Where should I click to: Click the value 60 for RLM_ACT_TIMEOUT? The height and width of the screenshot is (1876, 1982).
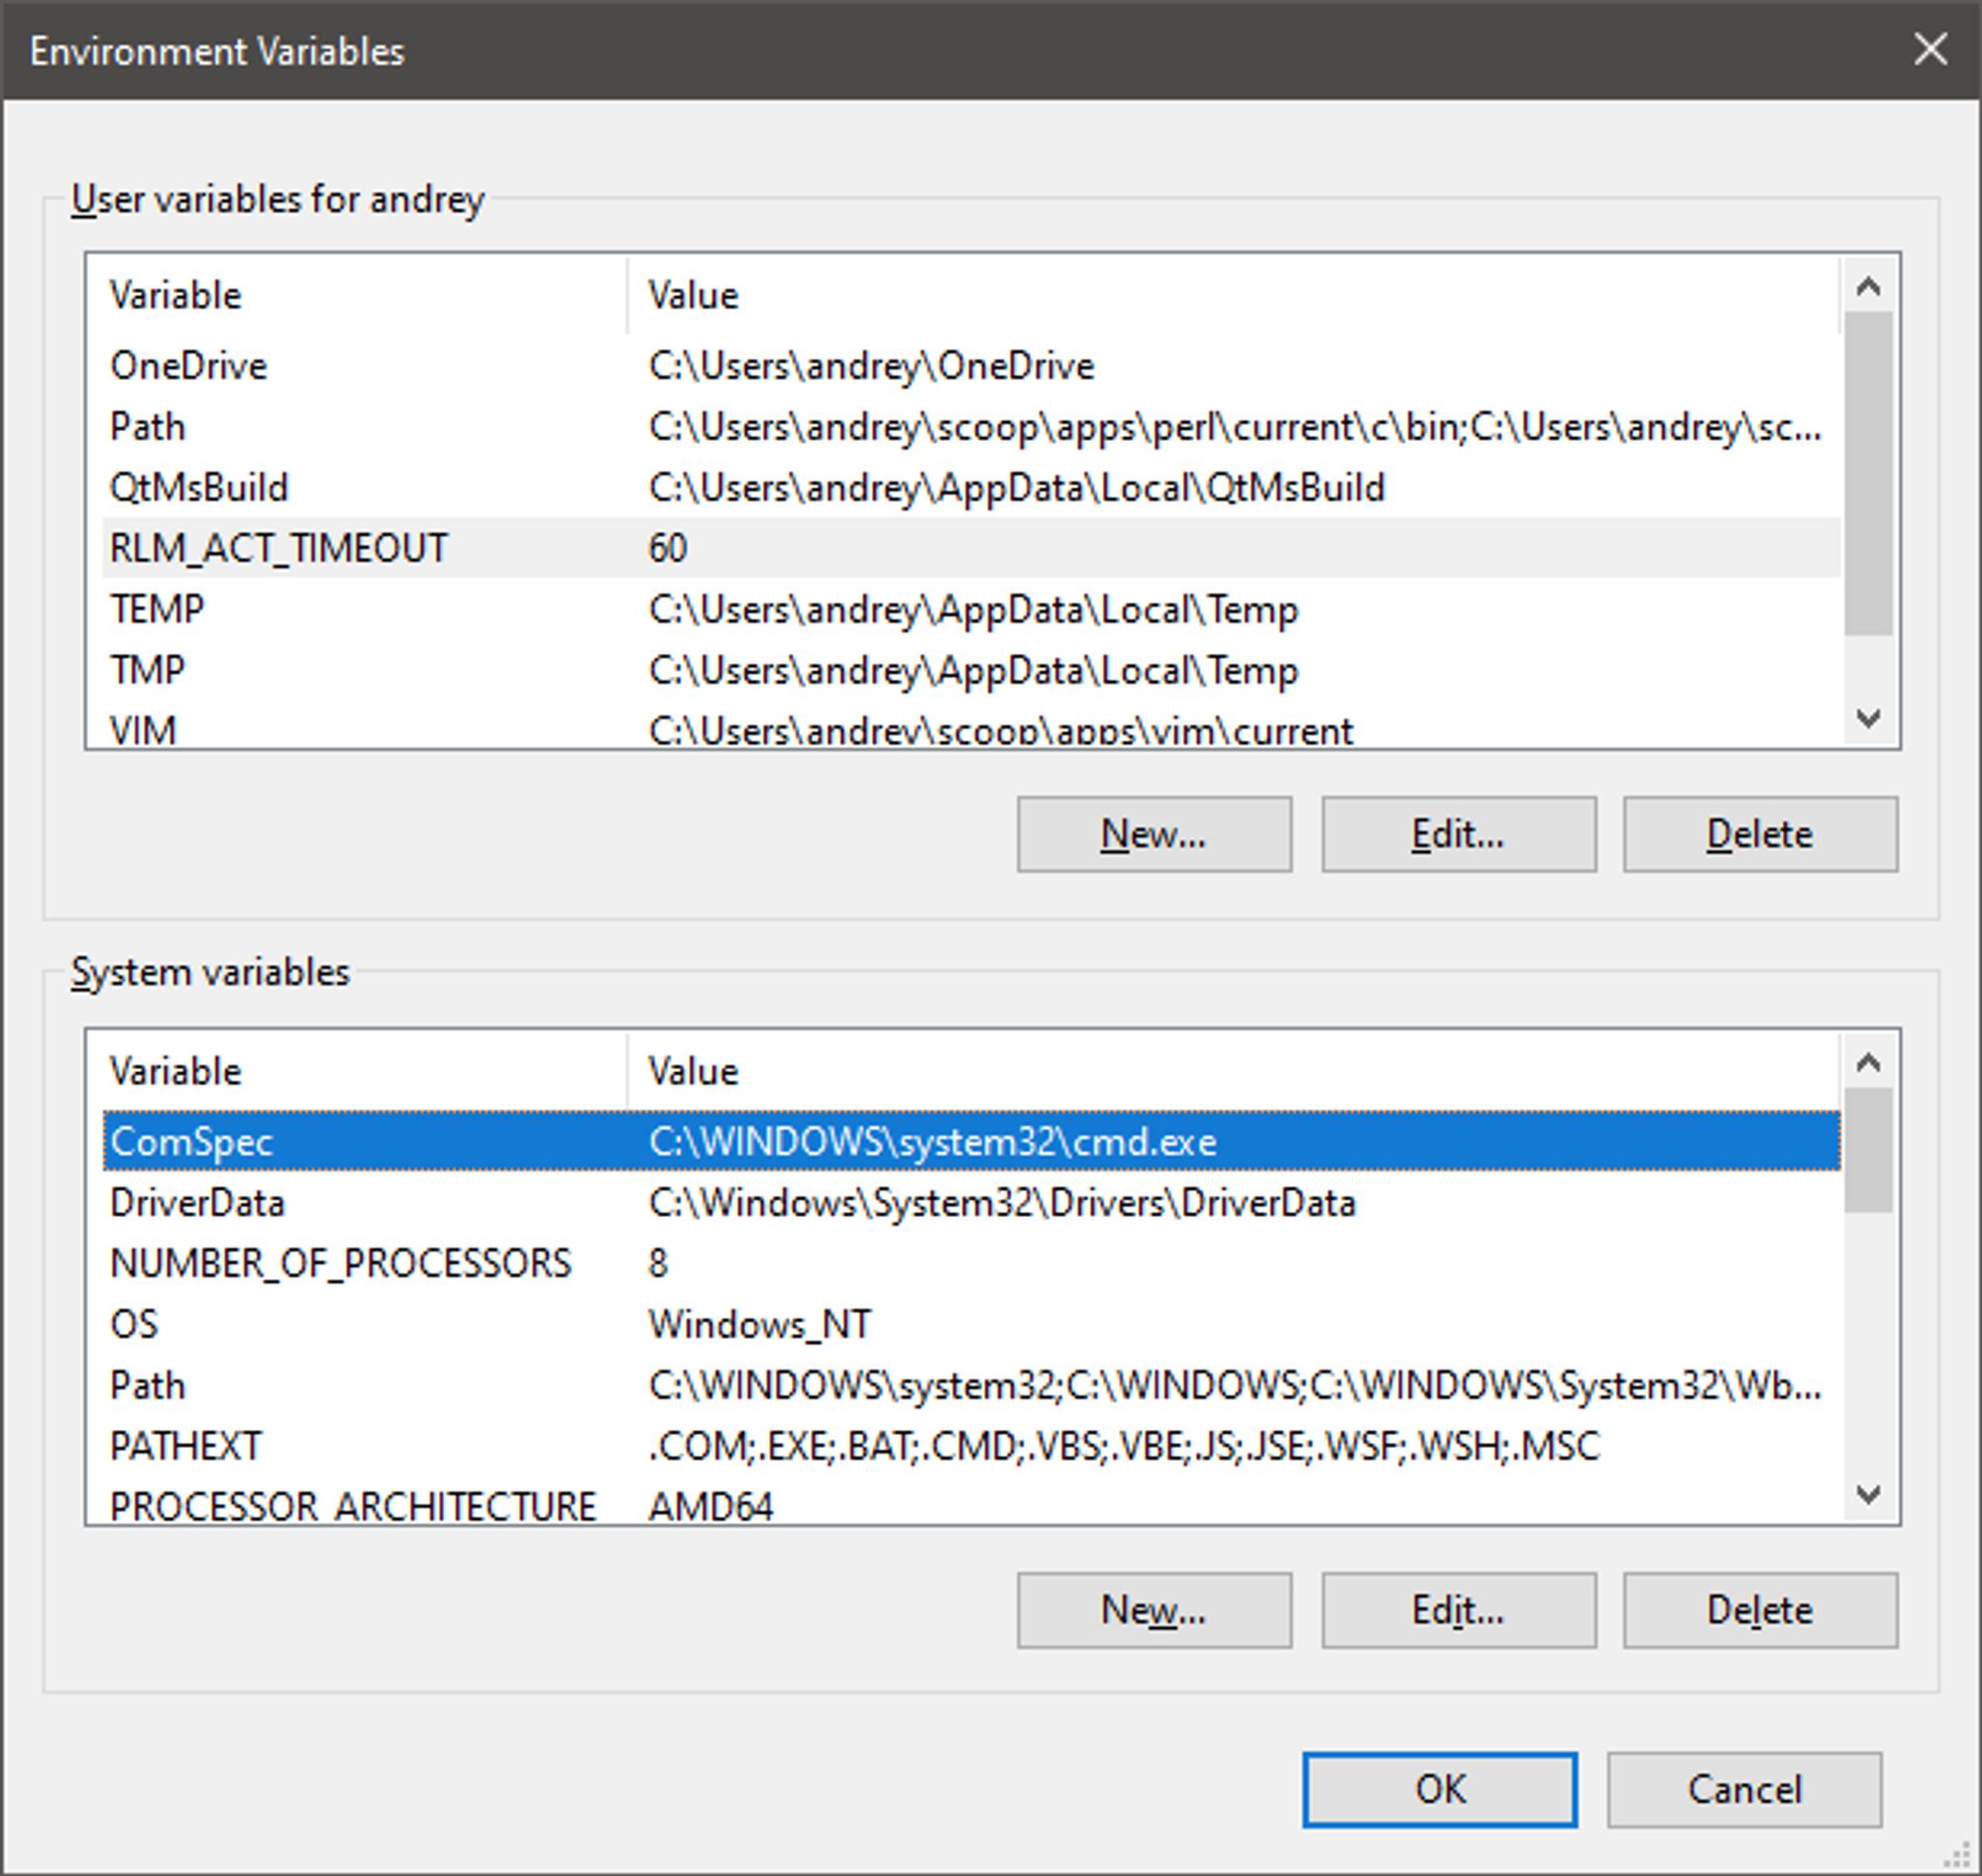pyautogui.click(x=668, y=548)
